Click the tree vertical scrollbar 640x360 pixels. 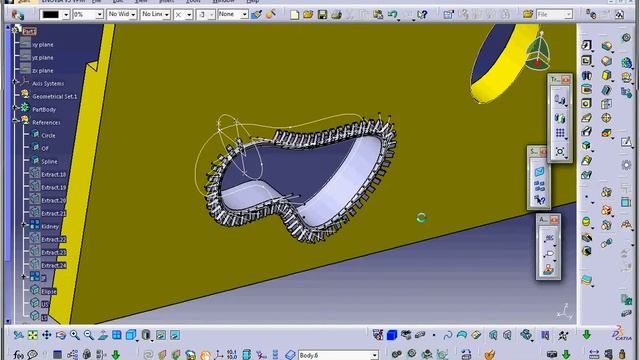coord(8,173)
